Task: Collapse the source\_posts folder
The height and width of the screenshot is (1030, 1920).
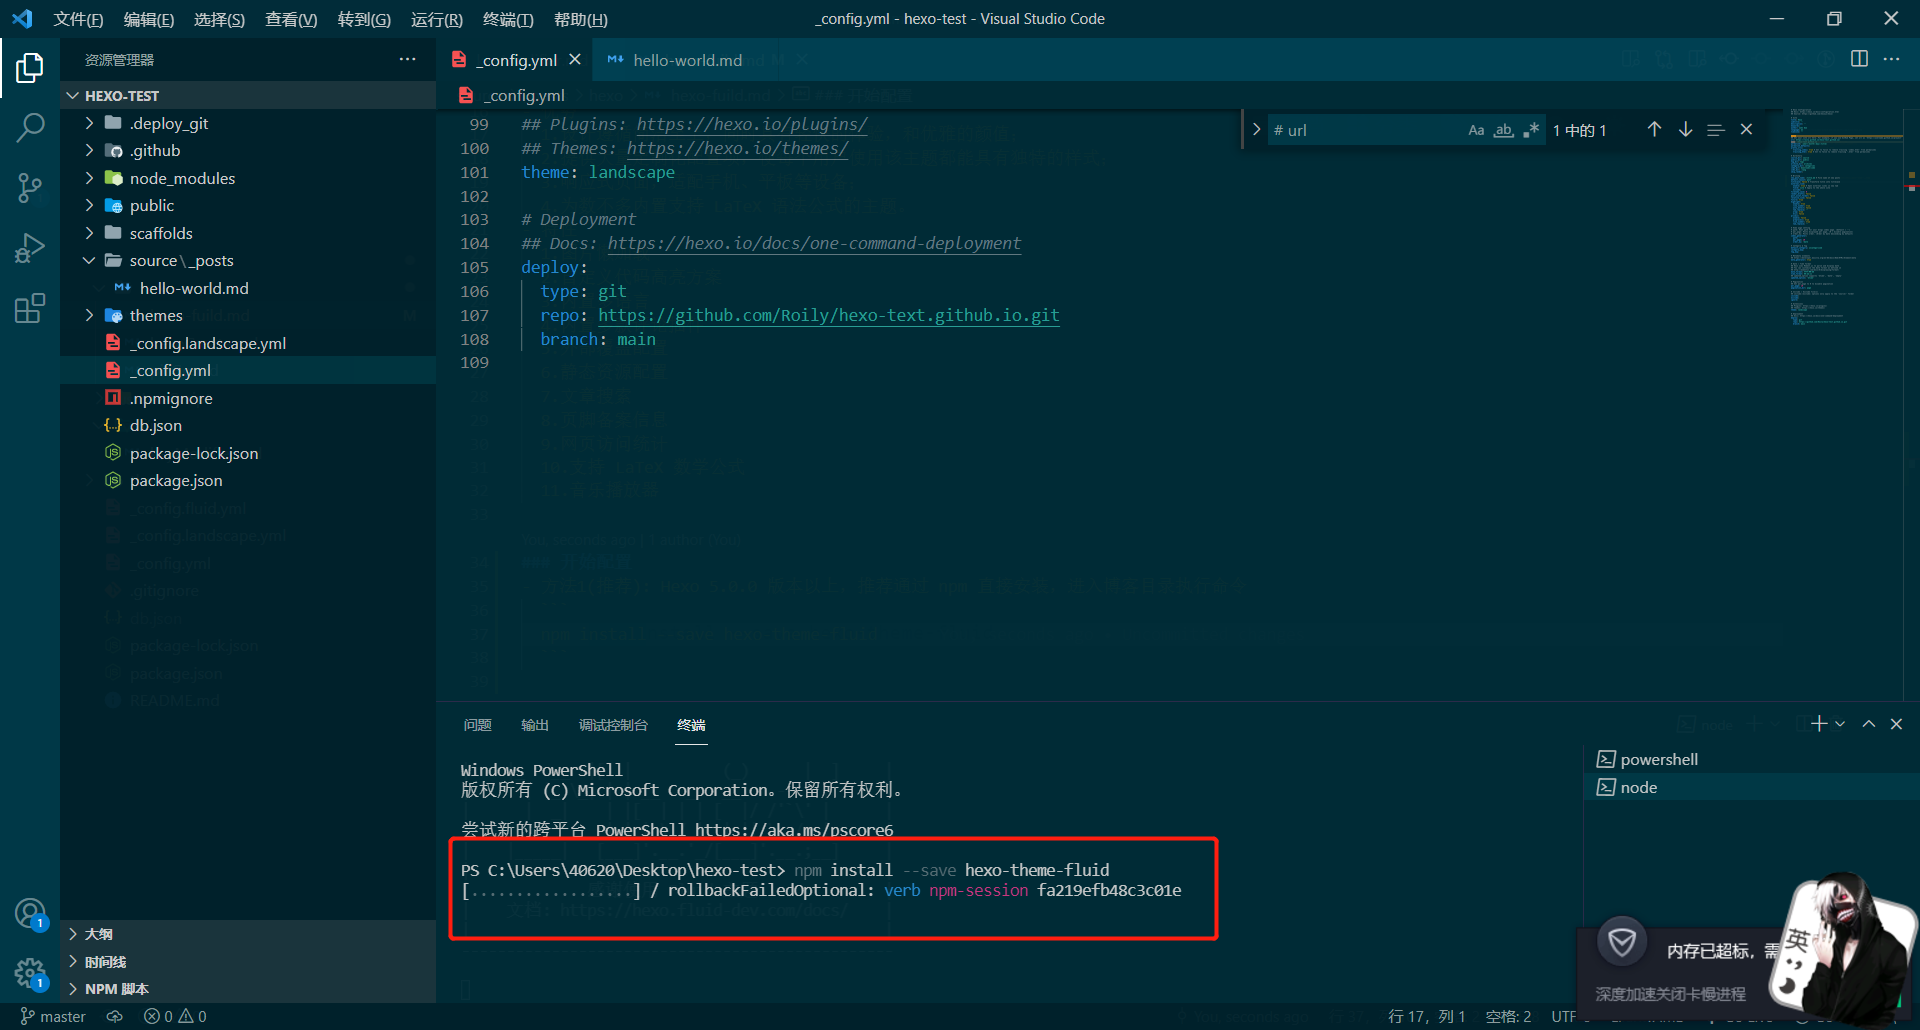Action: coord(248,260)
